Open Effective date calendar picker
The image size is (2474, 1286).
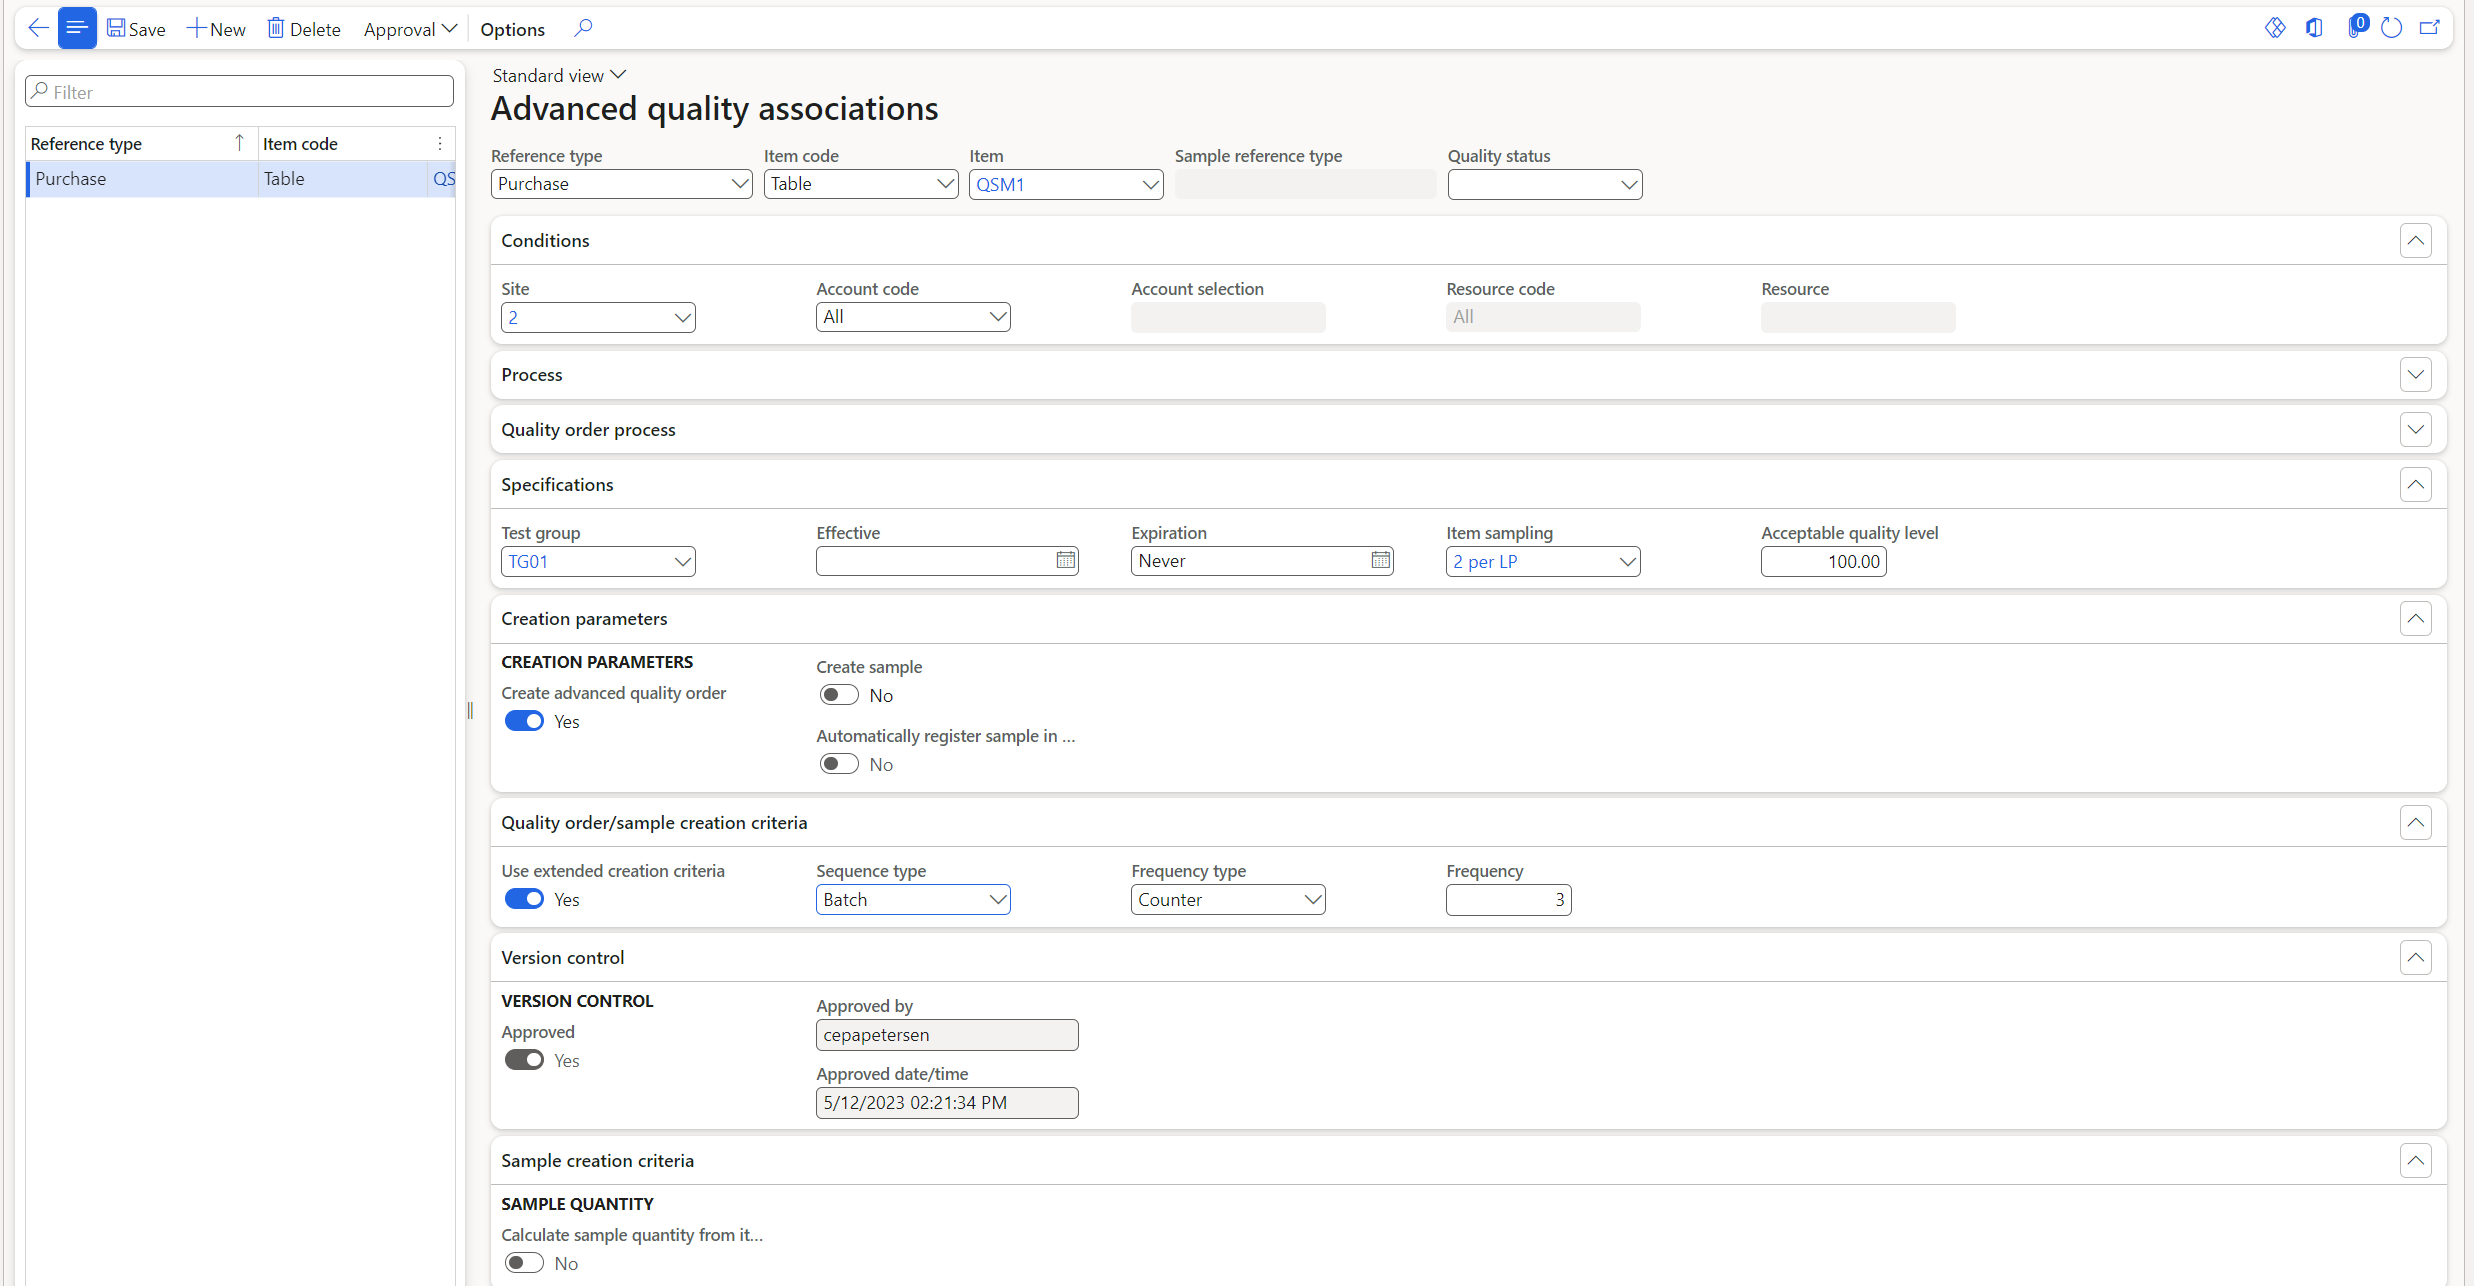tap(1065, 561)
